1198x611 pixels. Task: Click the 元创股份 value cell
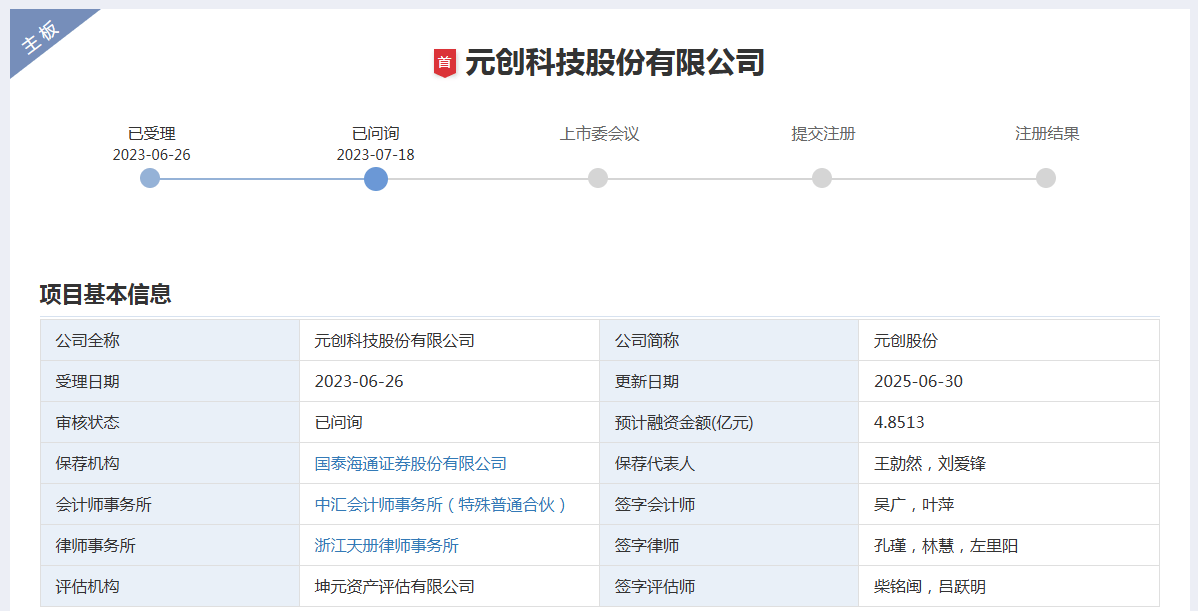[x=1009, y=341]
